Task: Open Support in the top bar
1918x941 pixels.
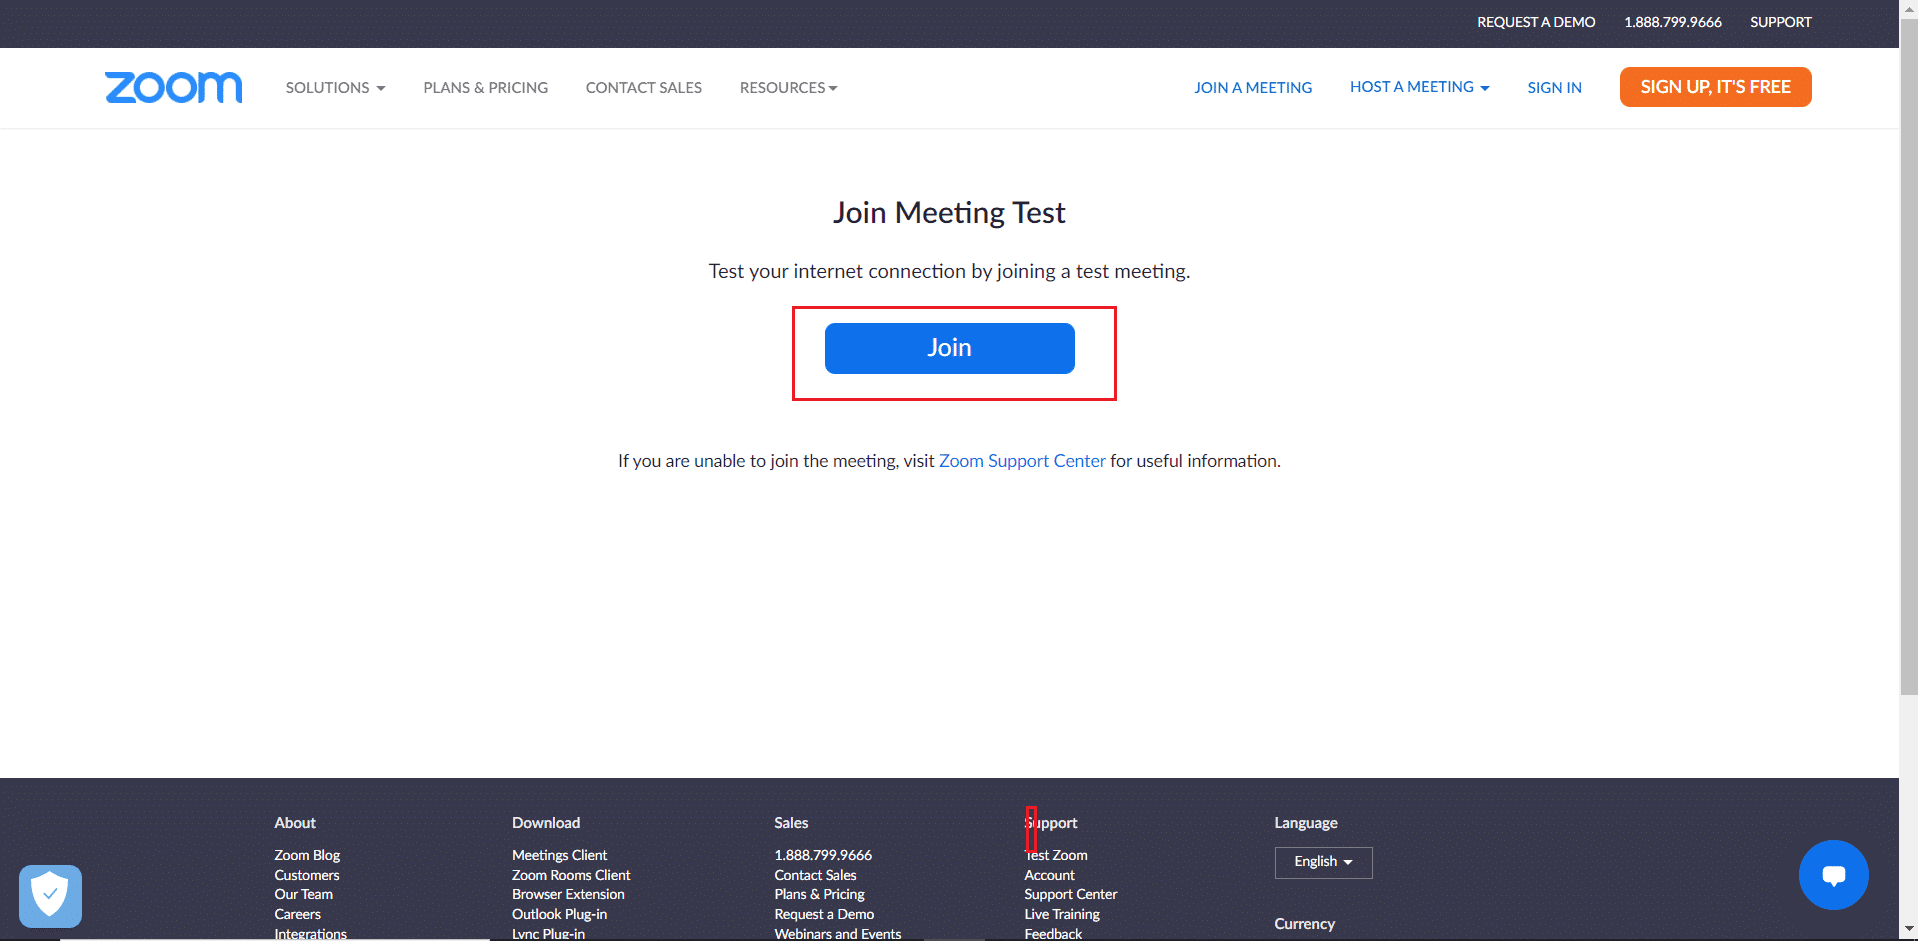Action: 1780,21
